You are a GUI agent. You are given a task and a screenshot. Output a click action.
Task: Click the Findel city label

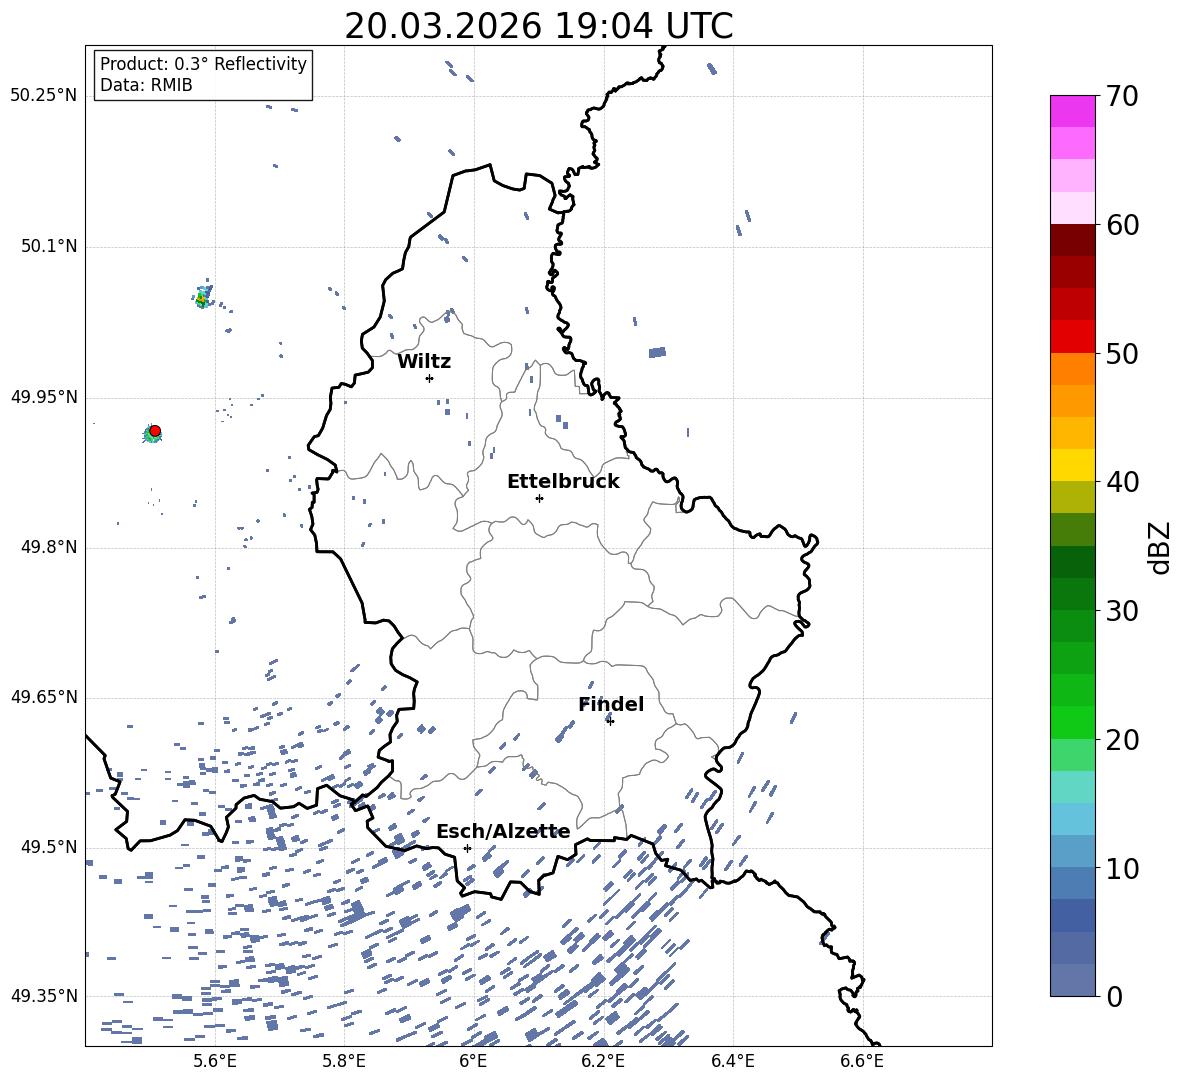[611, 704]
